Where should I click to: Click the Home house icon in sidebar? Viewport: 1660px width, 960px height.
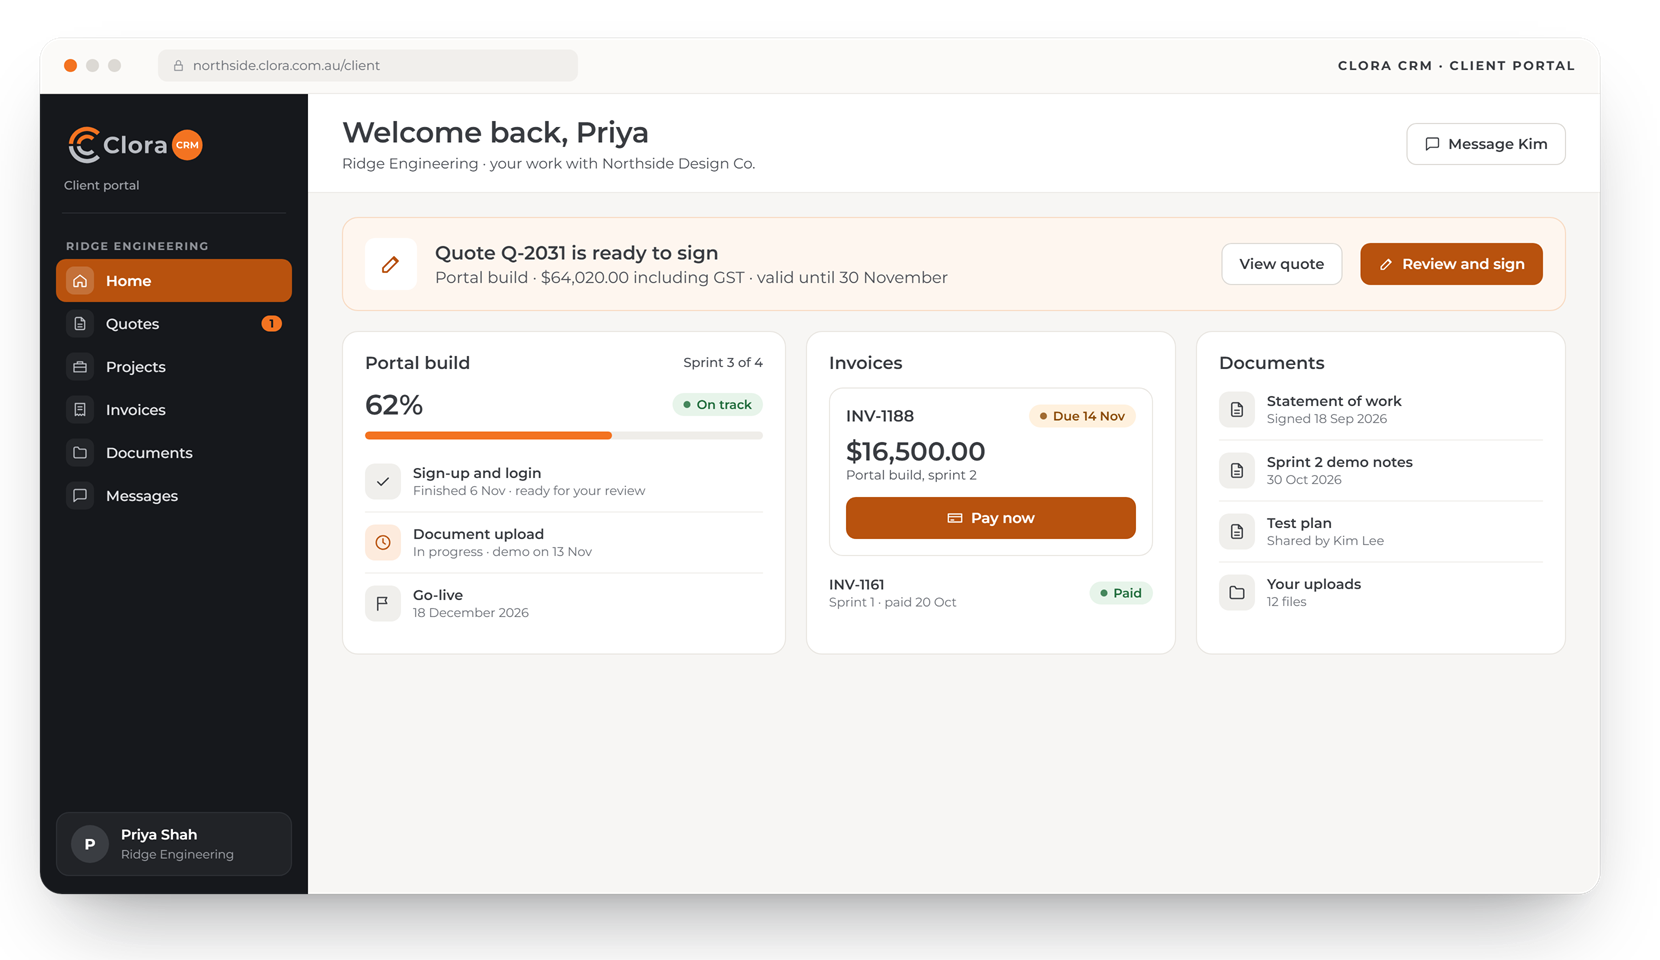tap(80, 281)
